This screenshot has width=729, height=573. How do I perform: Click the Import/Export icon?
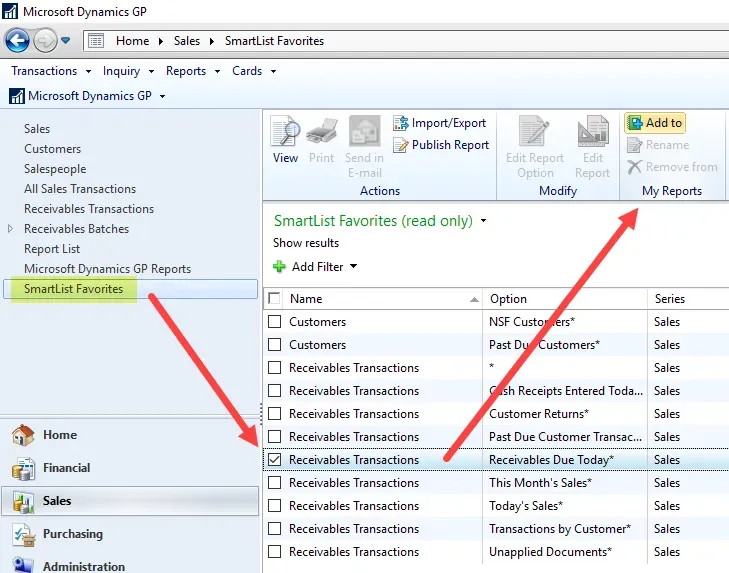pyautogui.click(x=401, y=123)
